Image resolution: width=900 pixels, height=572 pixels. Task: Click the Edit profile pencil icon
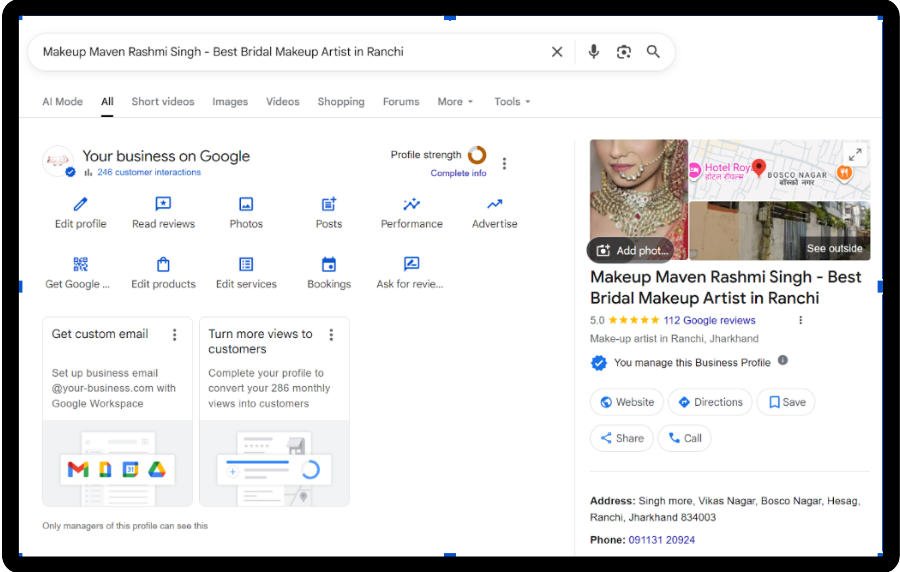(x=80, y=204)
